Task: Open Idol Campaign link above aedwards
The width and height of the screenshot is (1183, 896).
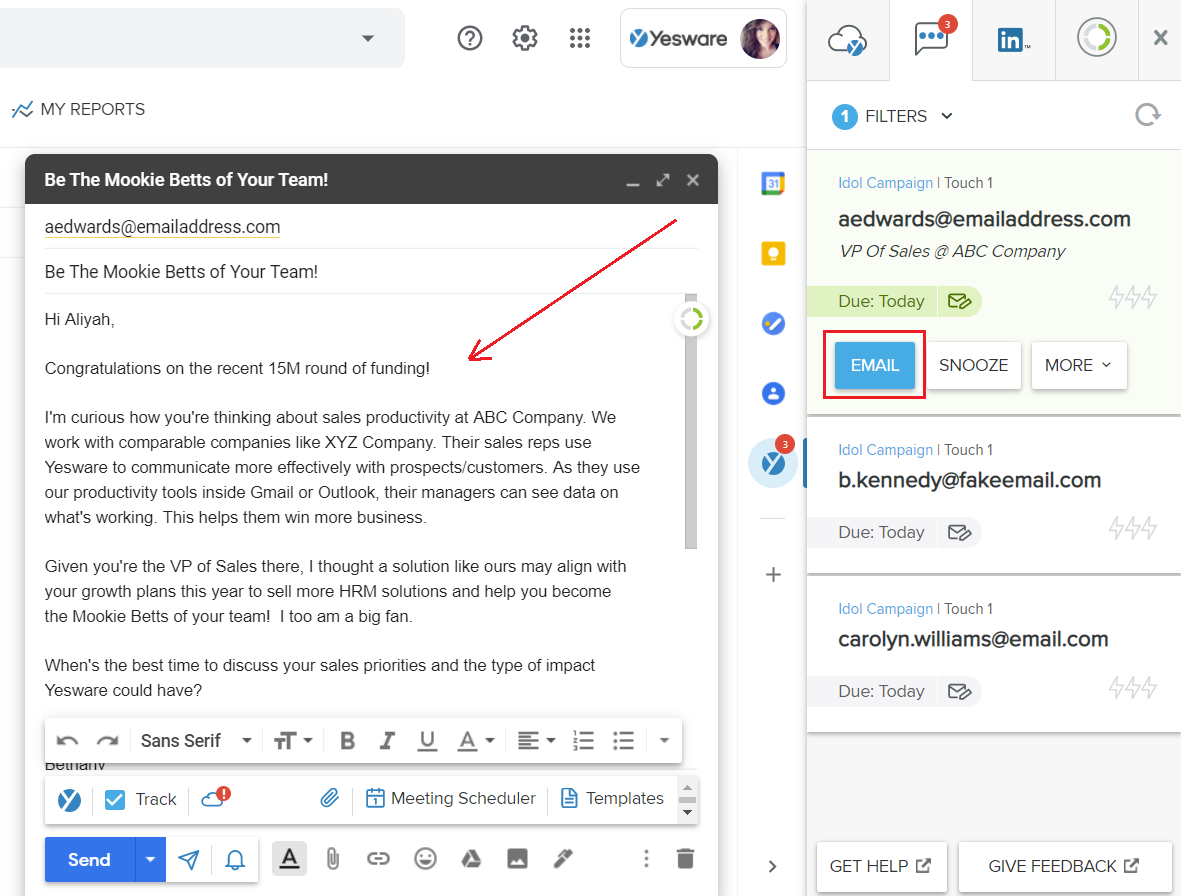Action: tap(886, 183)
